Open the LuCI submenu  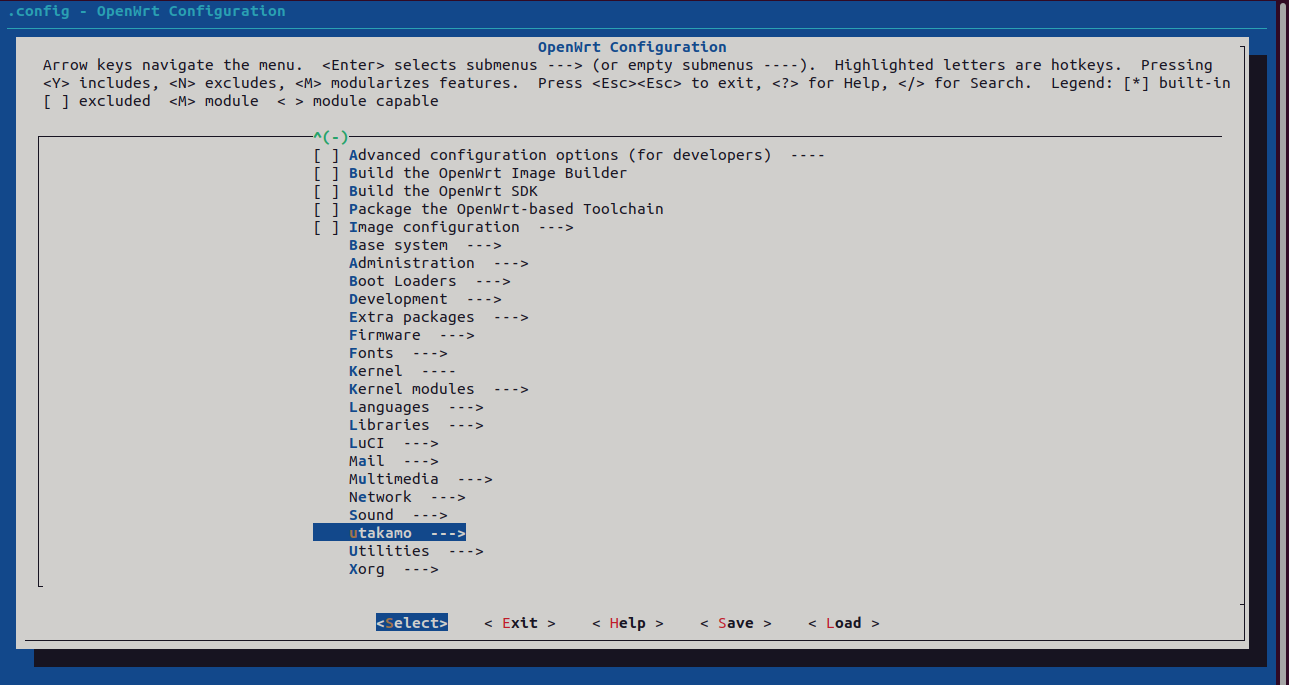(393, 443)
